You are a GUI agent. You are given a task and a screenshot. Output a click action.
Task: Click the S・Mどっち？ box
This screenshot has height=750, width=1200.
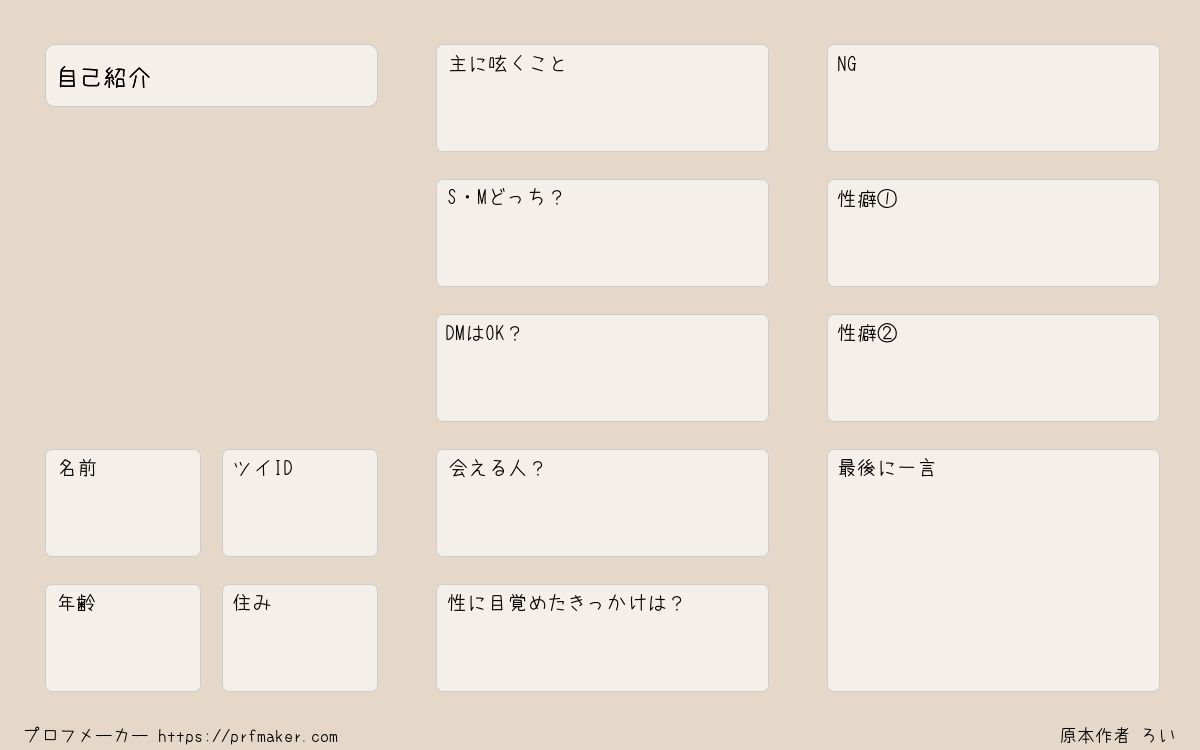coord(602,233)
